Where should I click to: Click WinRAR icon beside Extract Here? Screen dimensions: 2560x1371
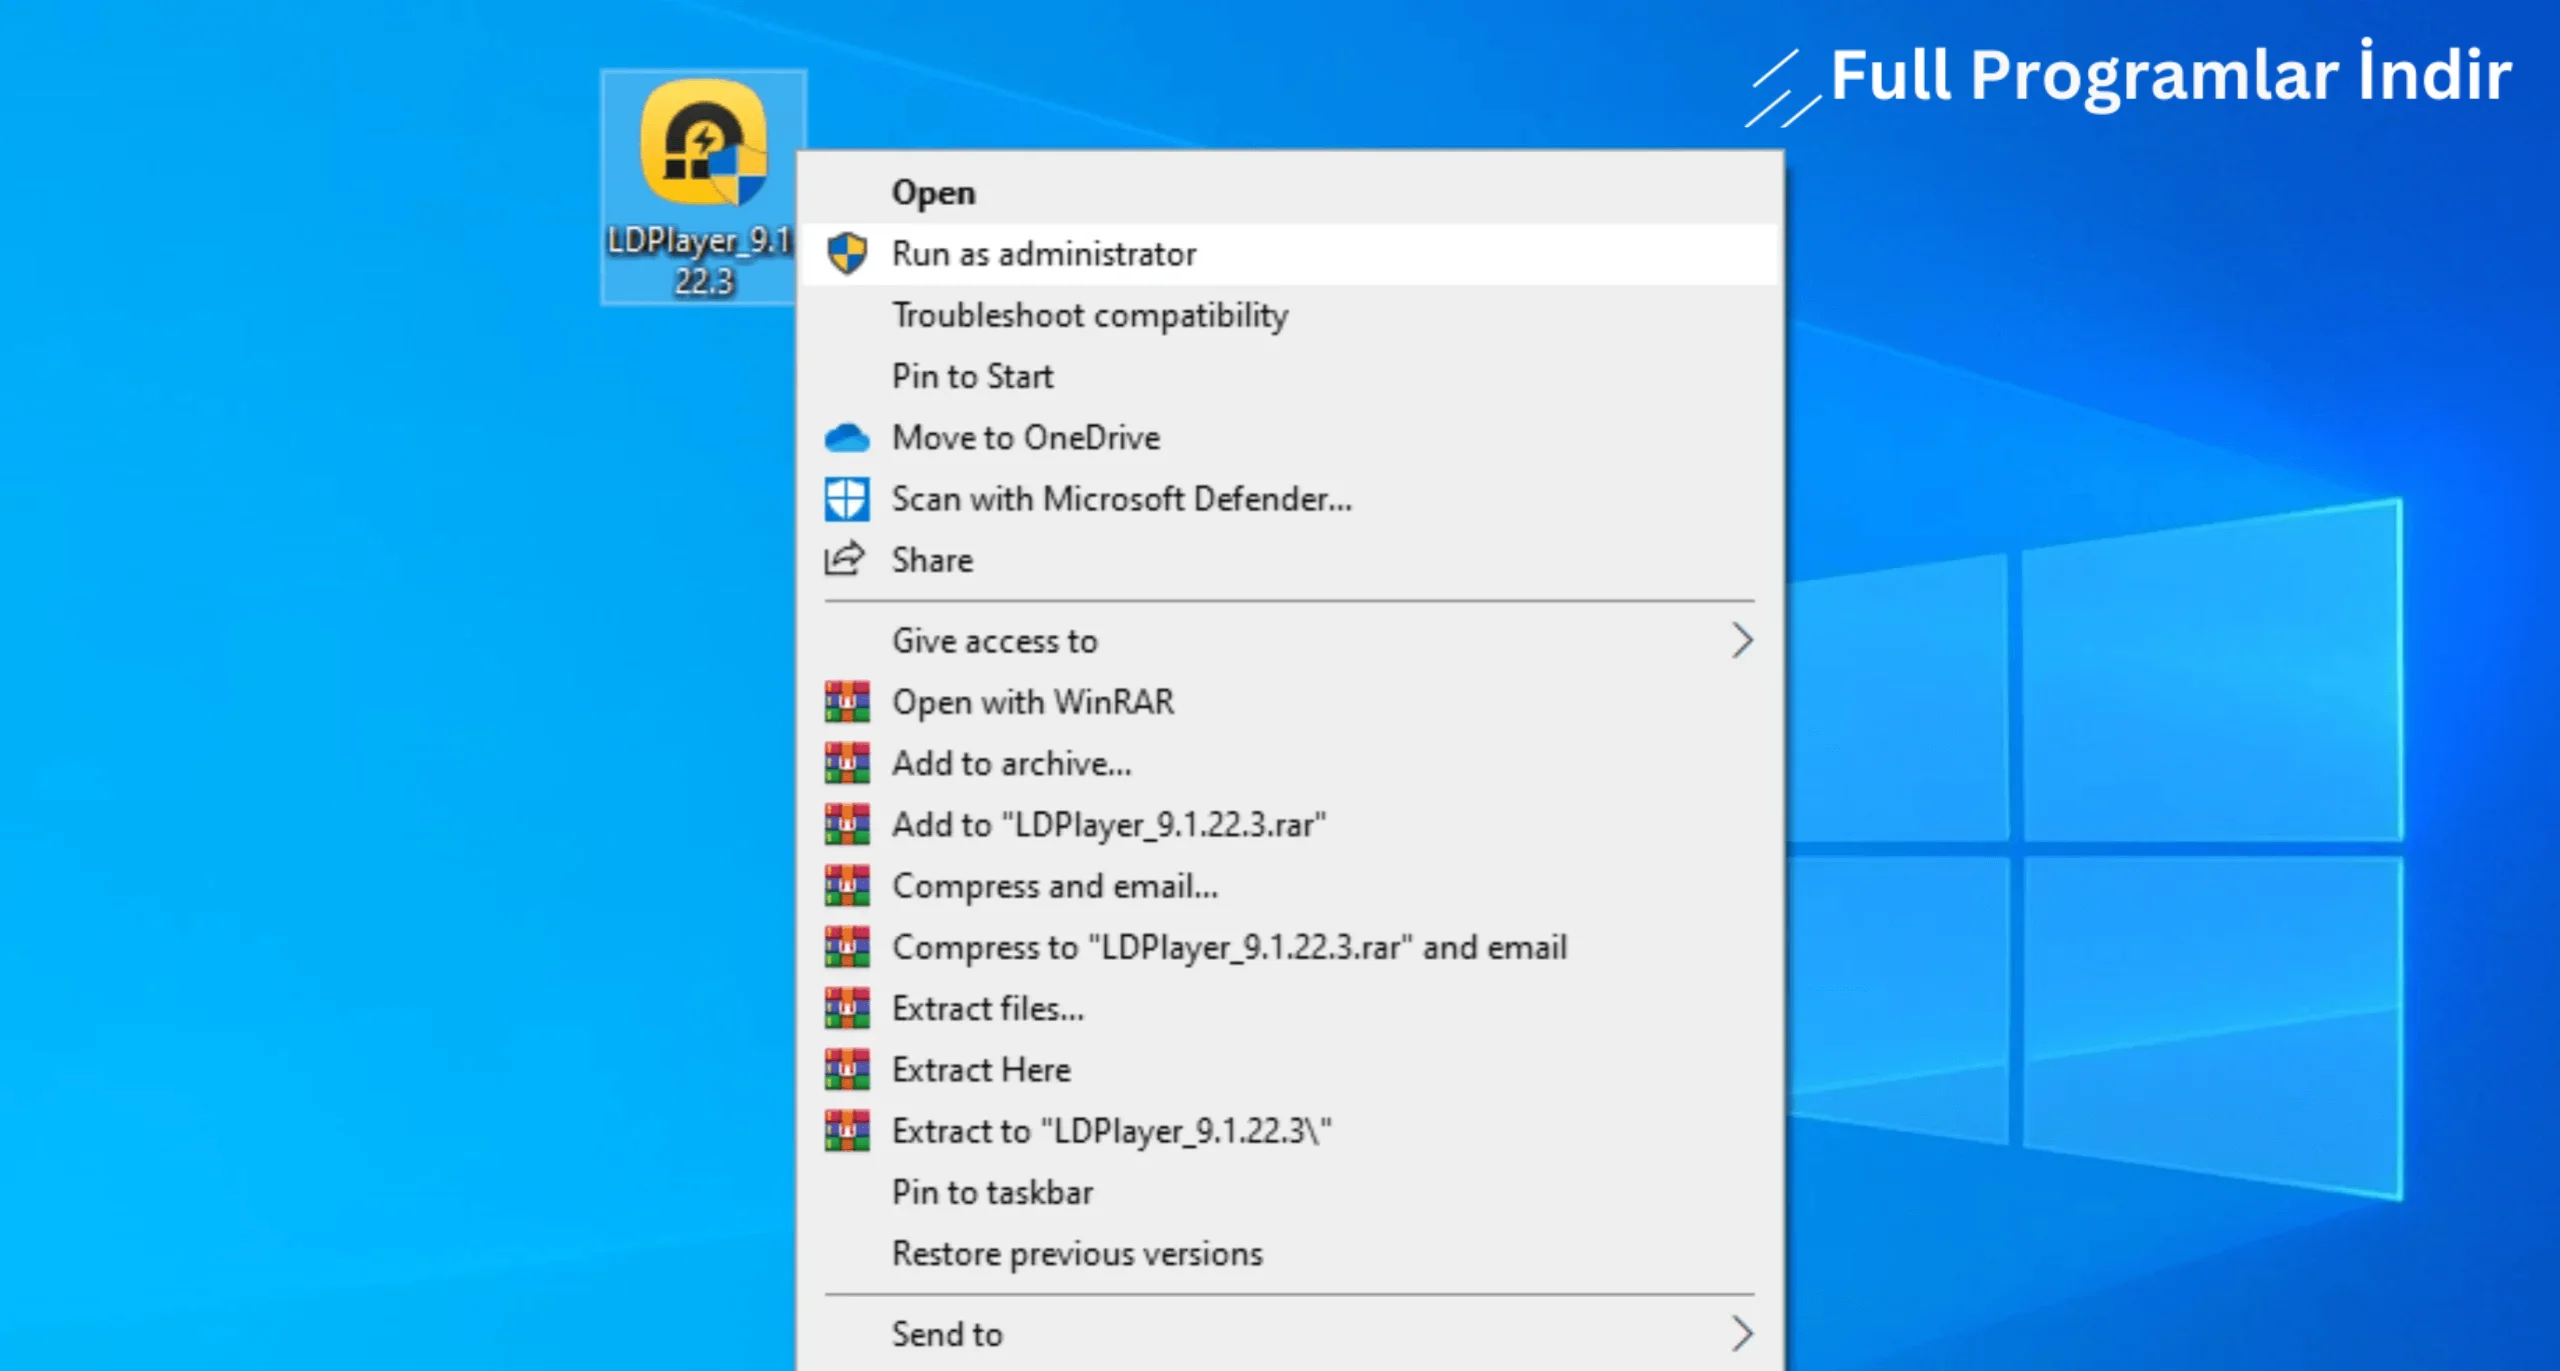point(847,1070)
